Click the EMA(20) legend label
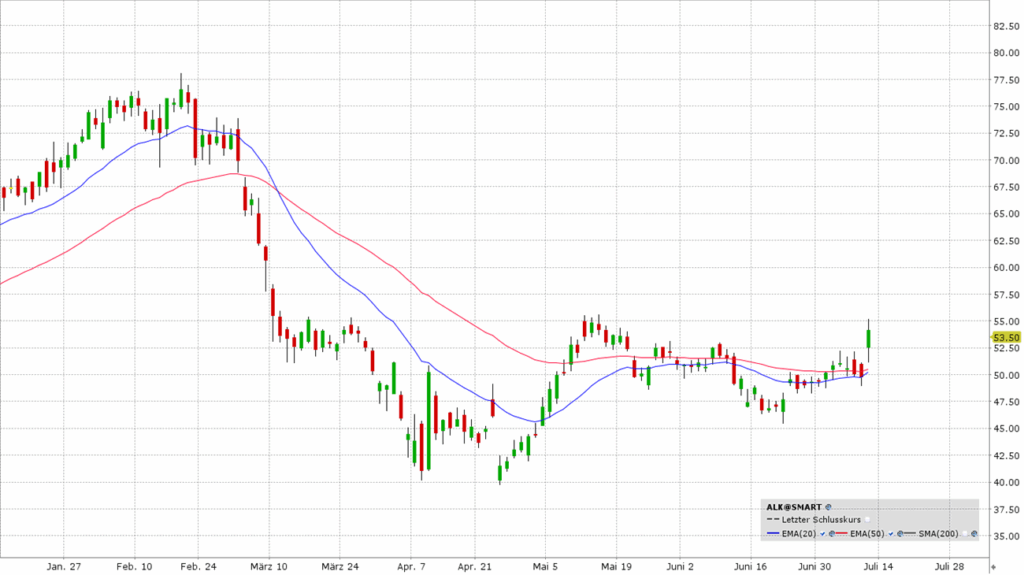Viewport: 1024px width, 575px height. (x=799, y=534)
